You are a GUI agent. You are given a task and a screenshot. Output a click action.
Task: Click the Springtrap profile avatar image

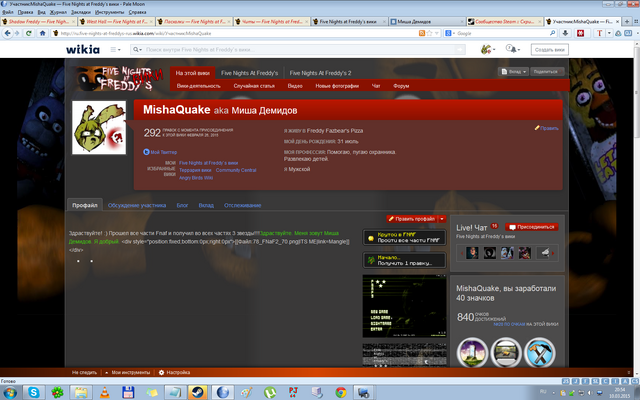99,128
